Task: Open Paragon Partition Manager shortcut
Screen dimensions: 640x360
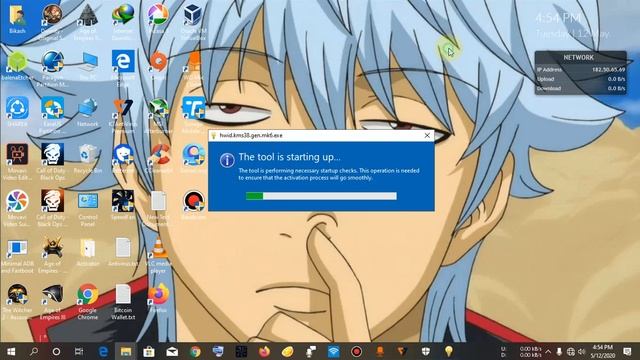Action: [x=53, y=68]
